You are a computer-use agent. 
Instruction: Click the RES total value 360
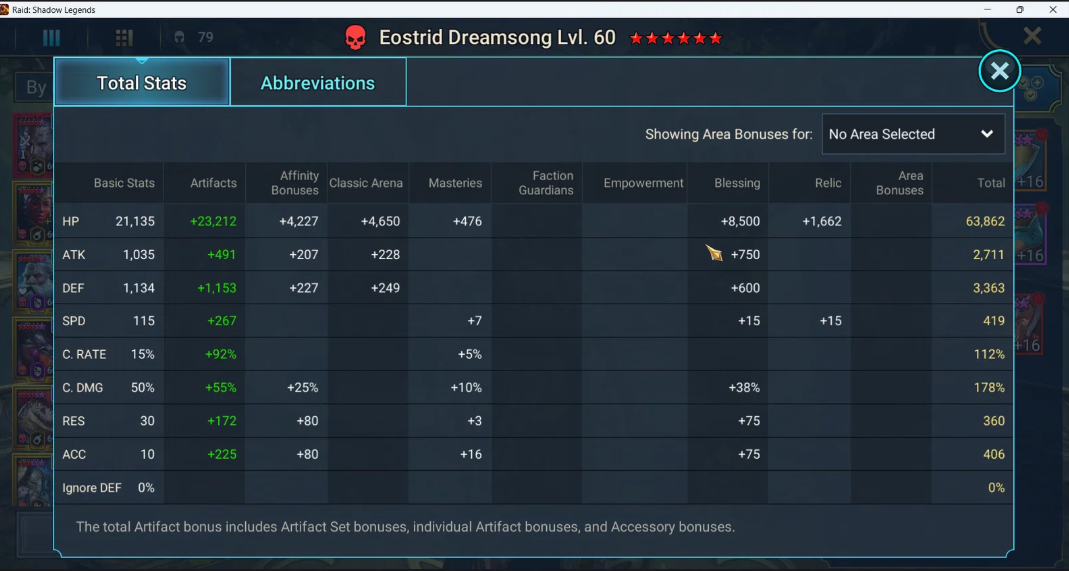click(994, 420)
